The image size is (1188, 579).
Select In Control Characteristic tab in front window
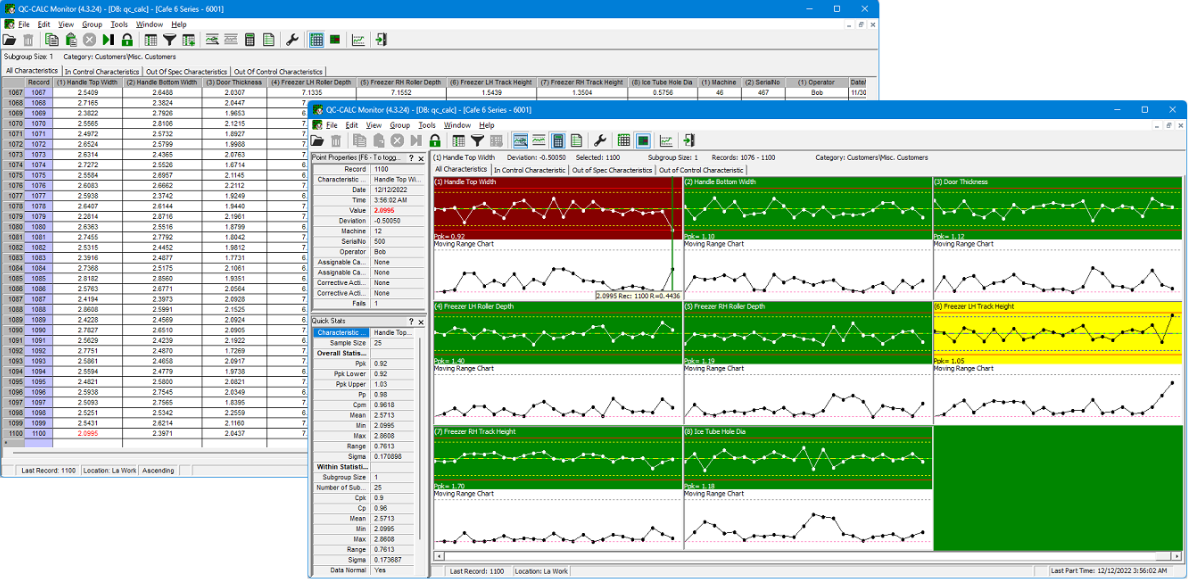click(x=530, y=170)
